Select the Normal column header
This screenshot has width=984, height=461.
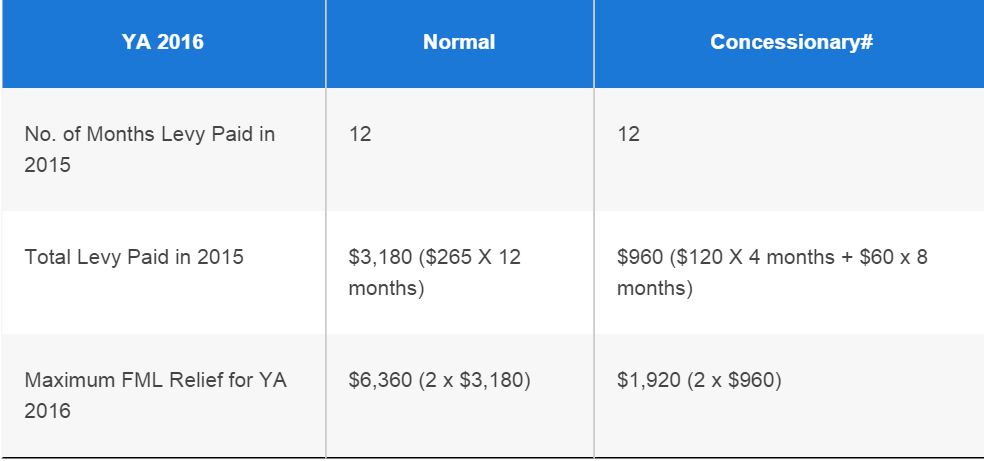459,43
